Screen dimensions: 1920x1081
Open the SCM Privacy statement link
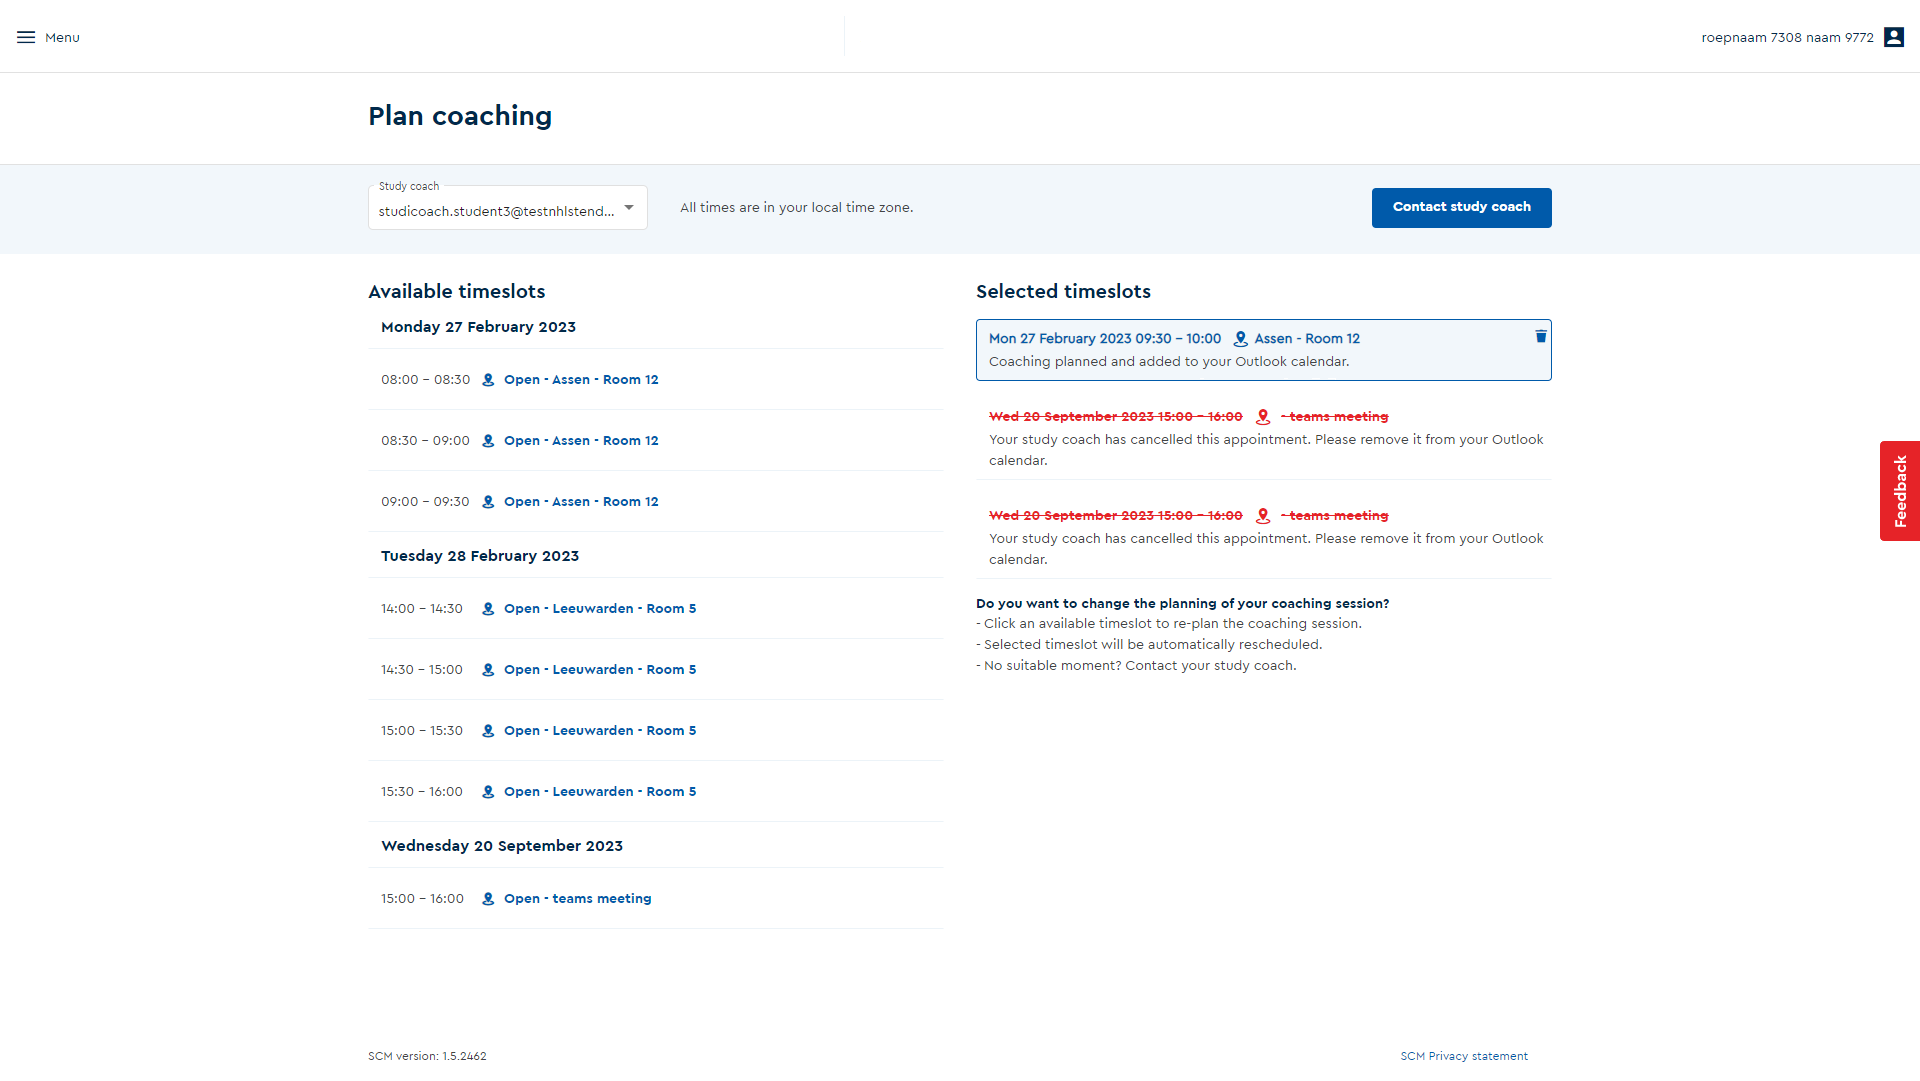1464,1056
